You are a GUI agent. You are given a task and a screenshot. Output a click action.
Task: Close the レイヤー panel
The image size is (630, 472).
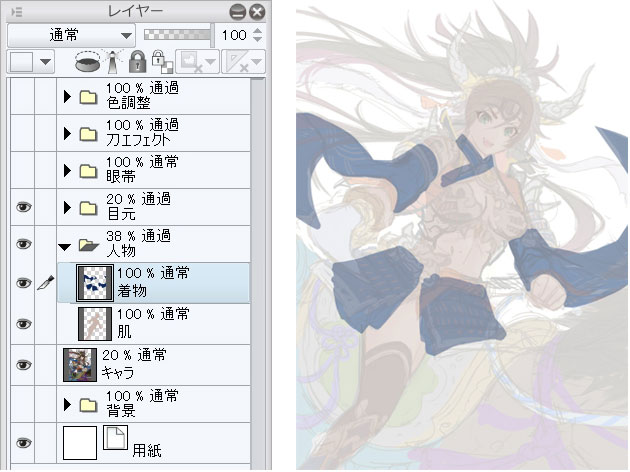(257, 12)
